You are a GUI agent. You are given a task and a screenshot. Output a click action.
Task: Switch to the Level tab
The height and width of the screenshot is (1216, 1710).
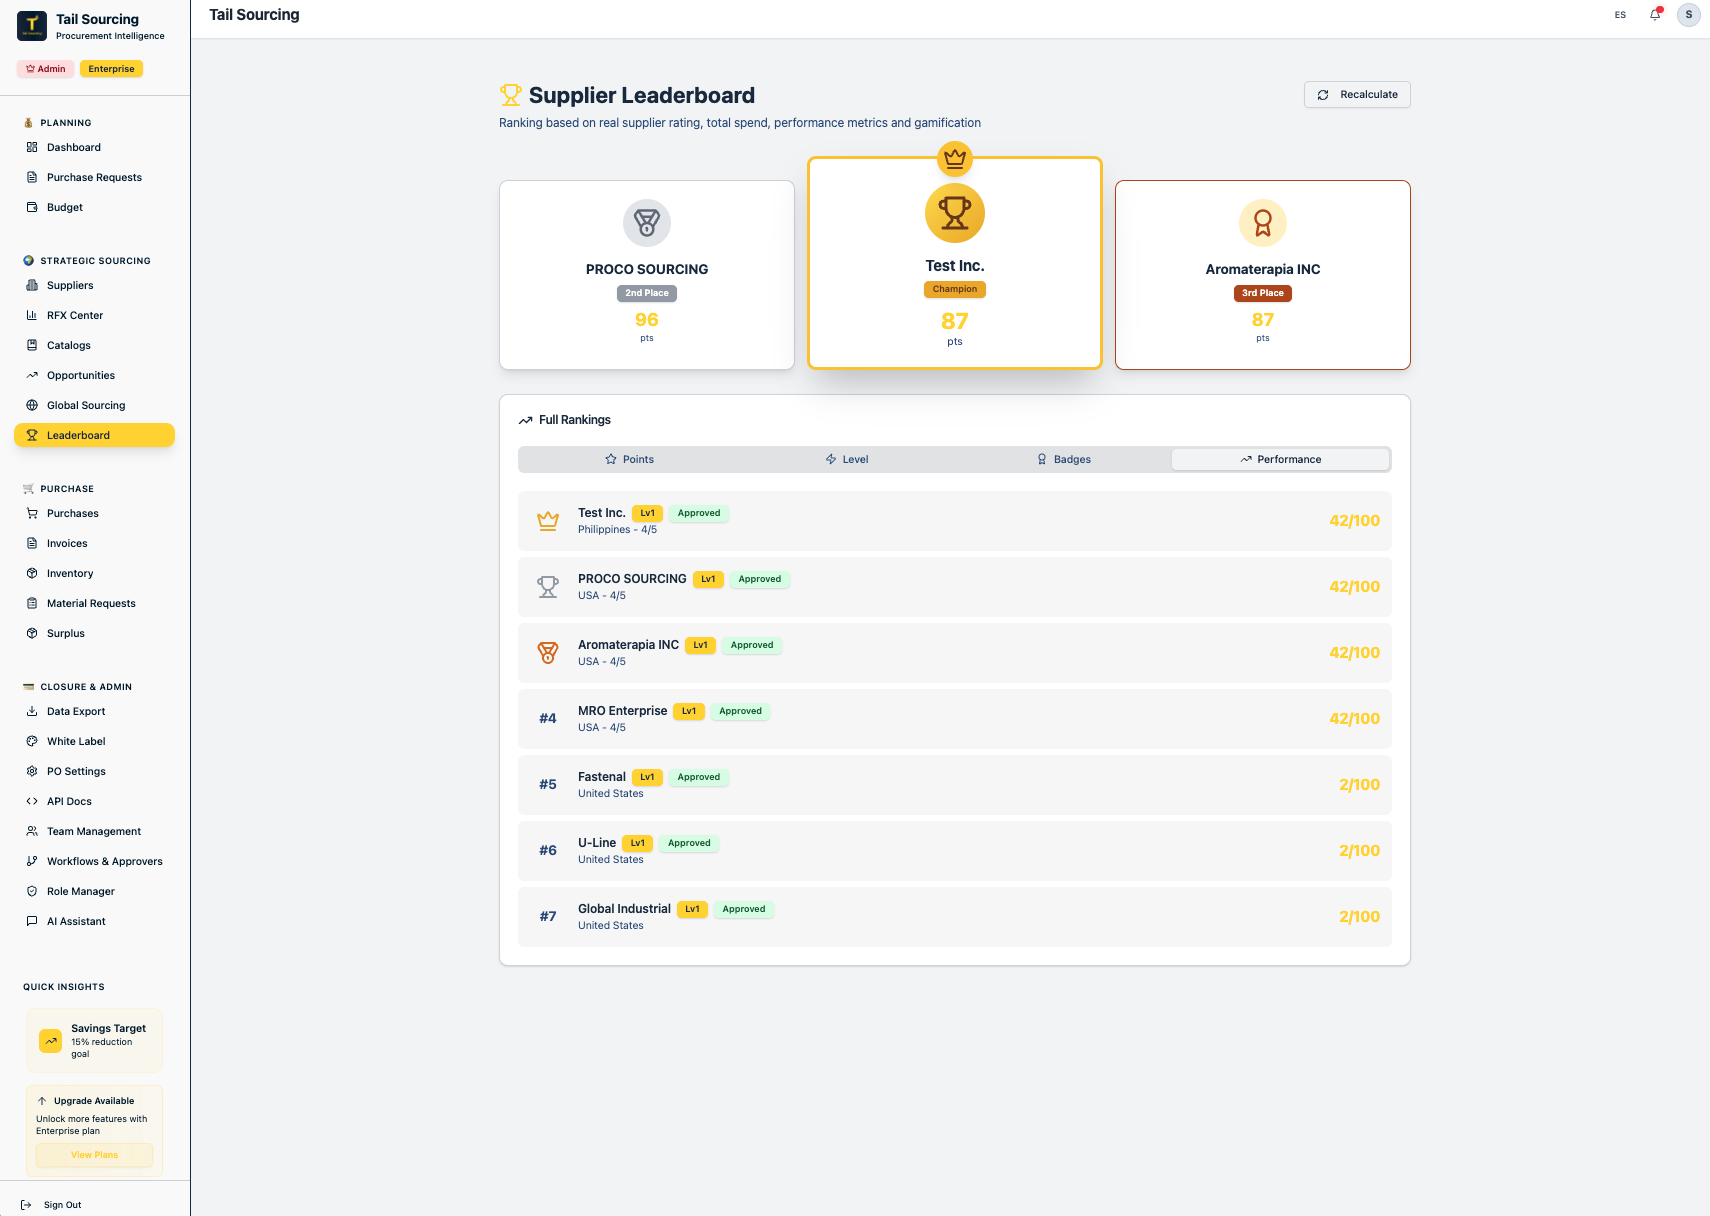pos(847,459)
